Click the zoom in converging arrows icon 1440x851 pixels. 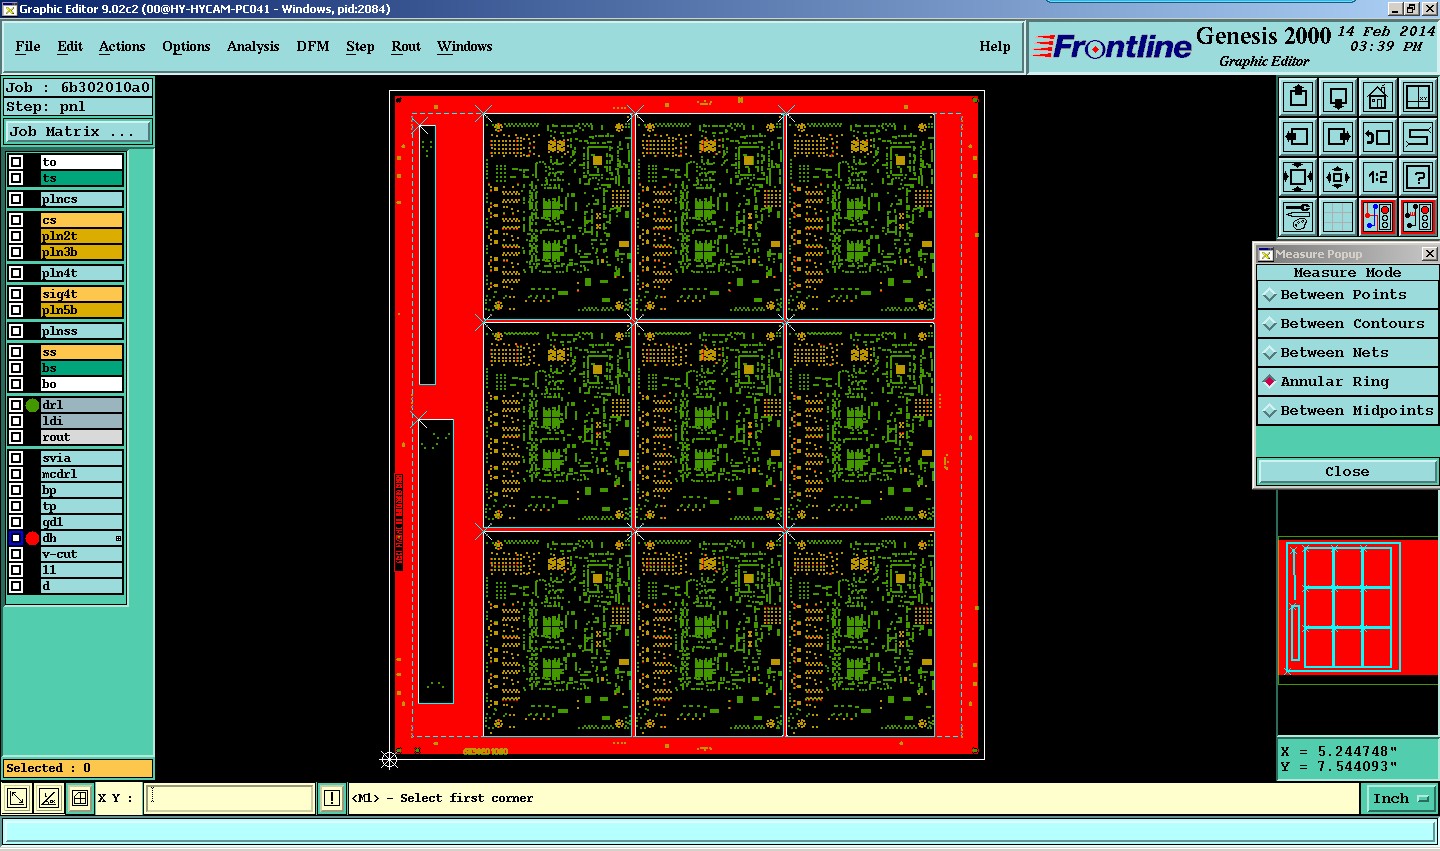[1298, 177]
